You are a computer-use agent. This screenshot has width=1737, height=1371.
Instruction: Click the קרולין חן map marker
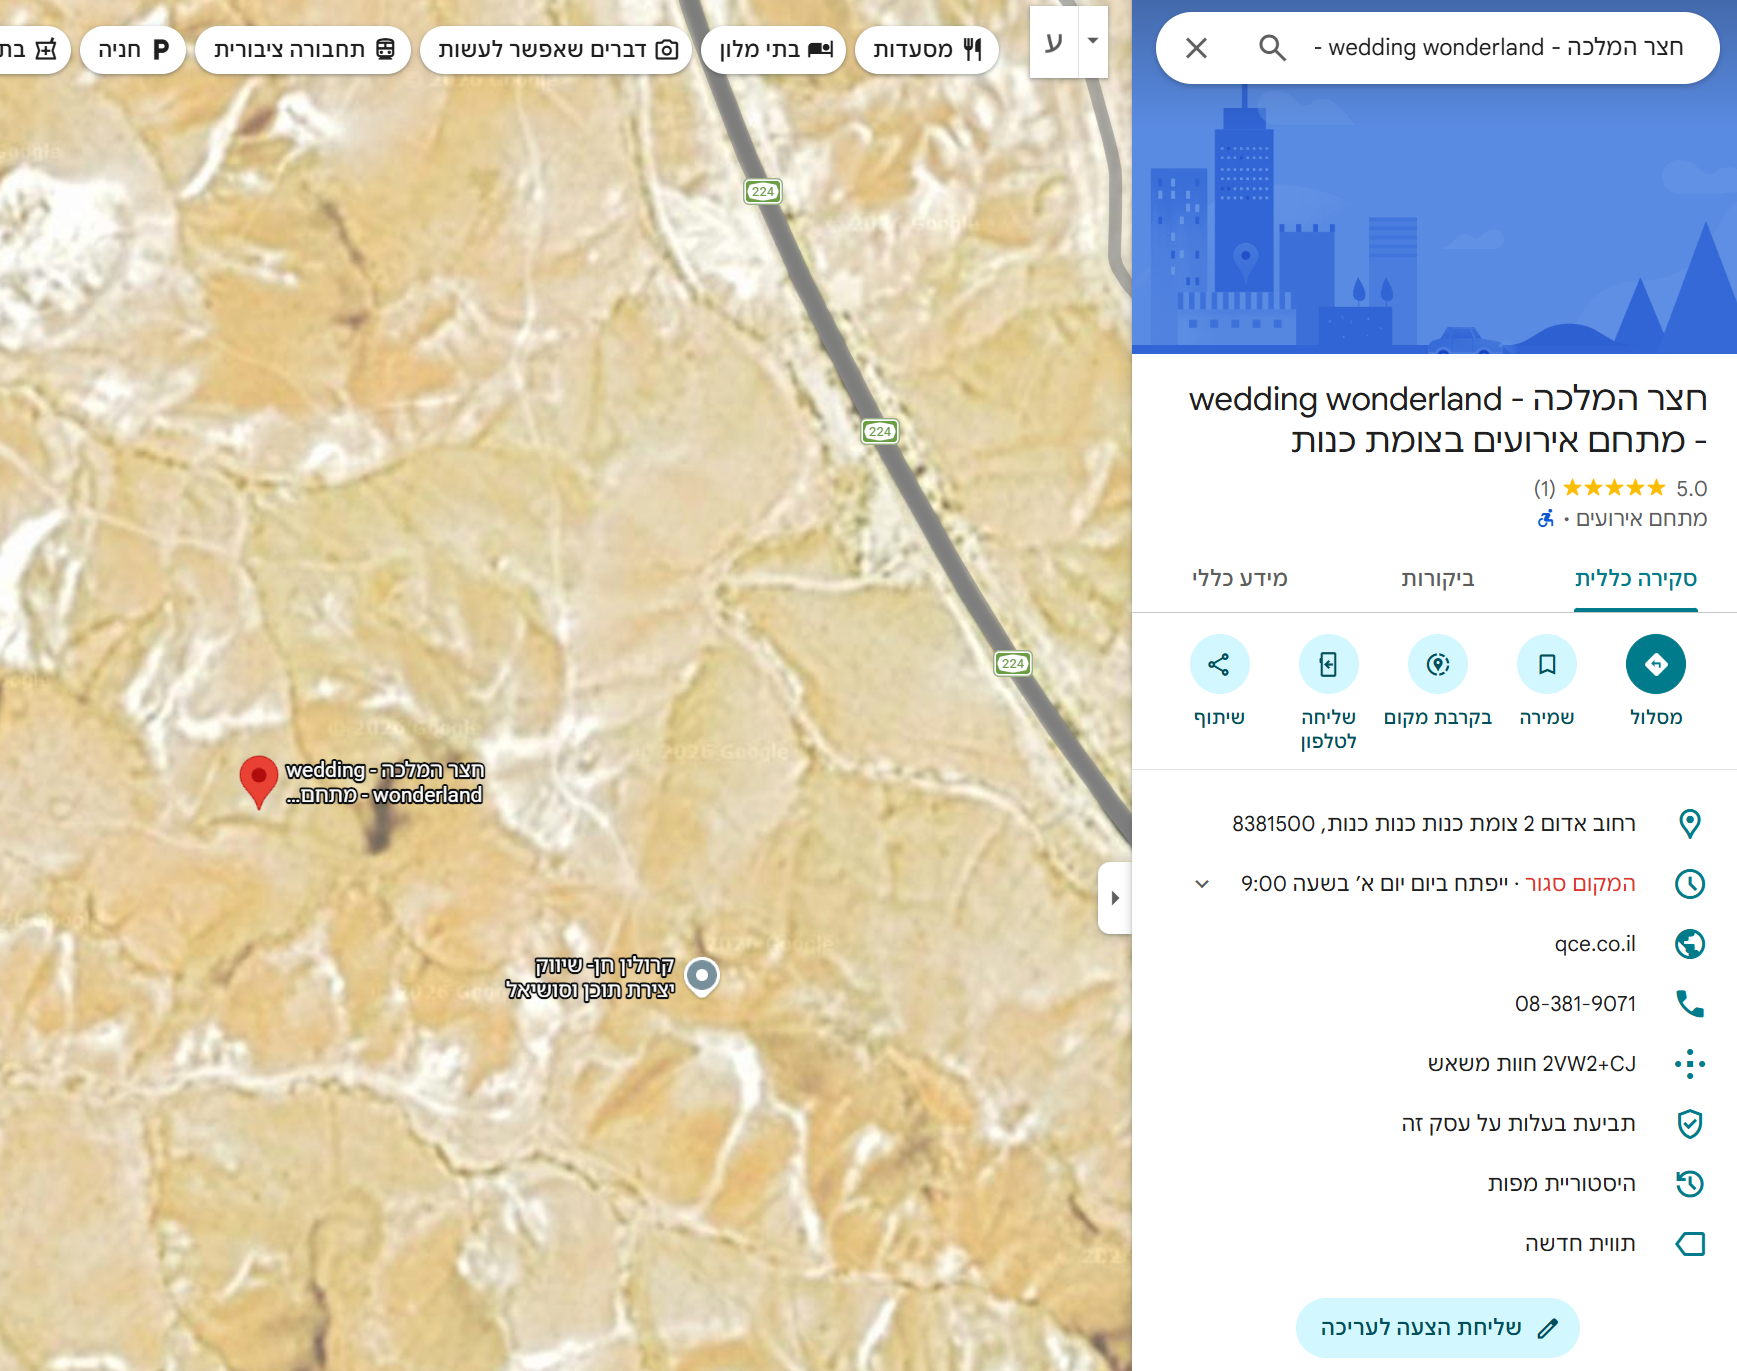[x=702, y=975]
